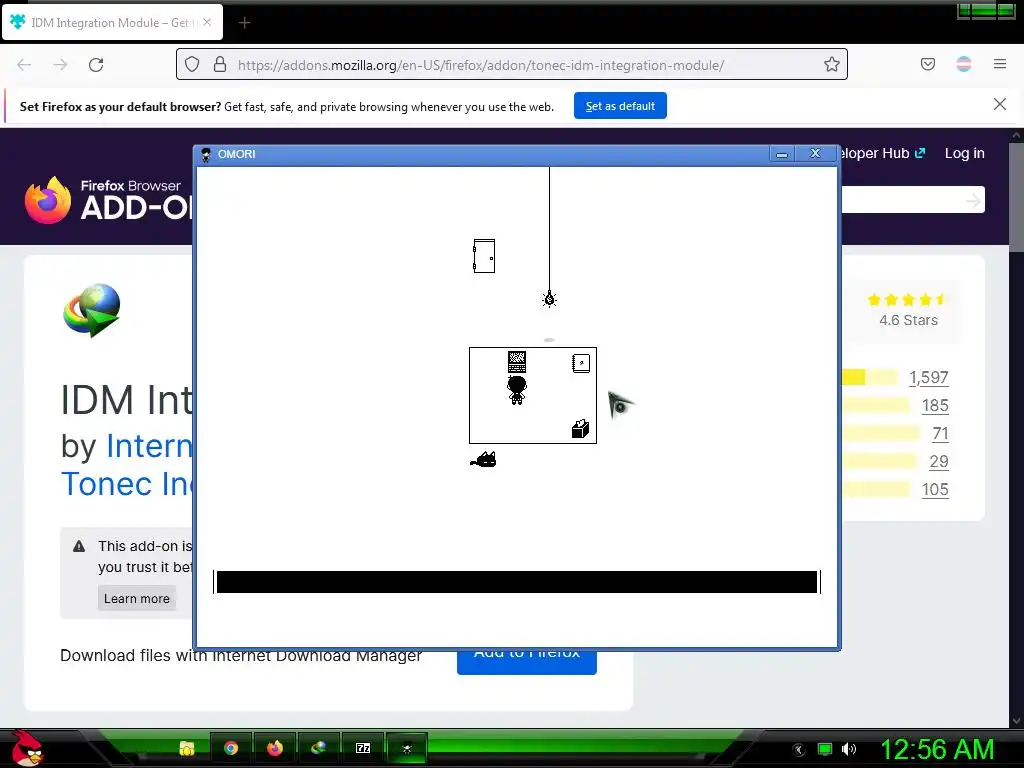Open Internet Download Manager taskbar icon
The image size is (1024, 768).
pos(318,748)
